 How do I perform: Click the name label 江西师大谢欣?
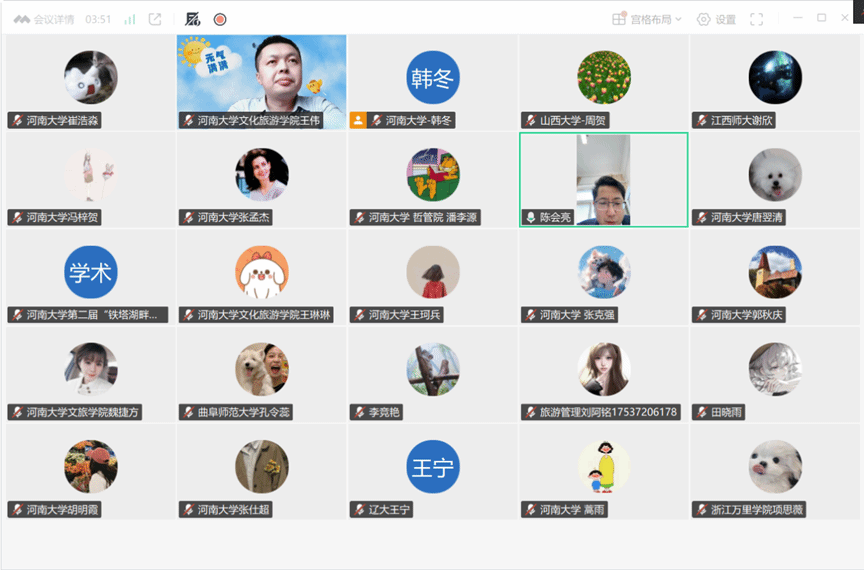(742, 120)
